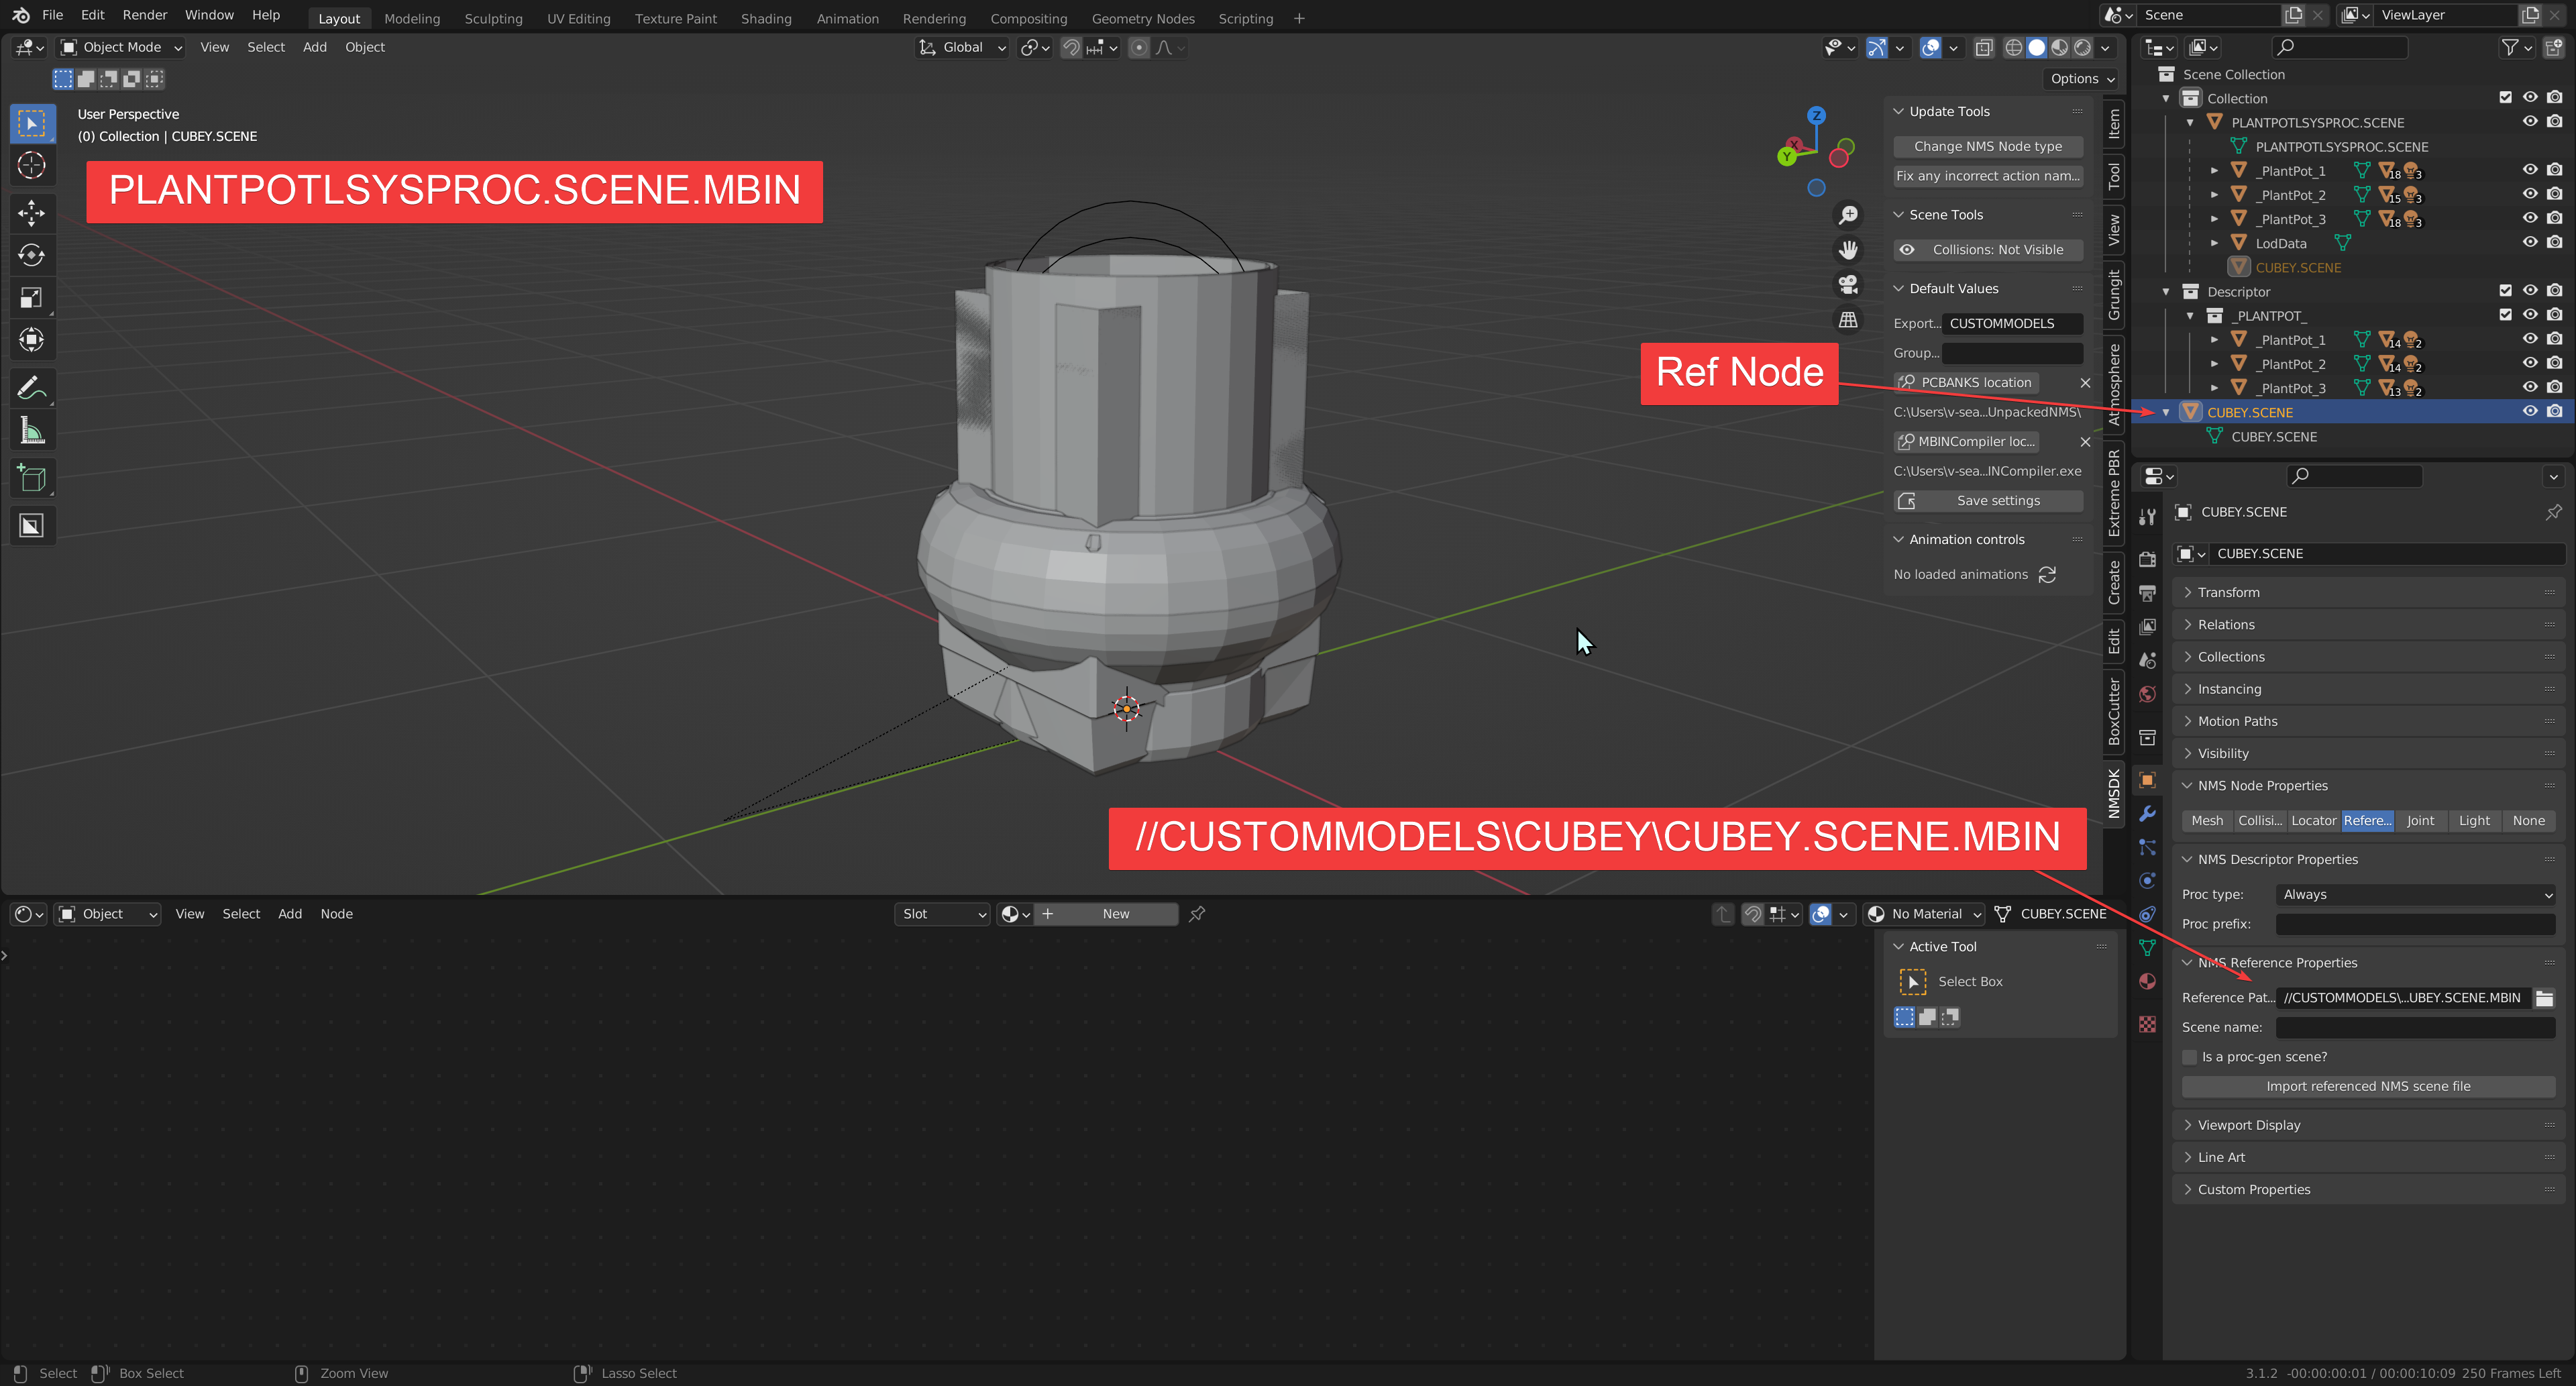Screen dimensions: 2576x1386
Task: Set node type to Mesh
Action: coord(2207,821)
